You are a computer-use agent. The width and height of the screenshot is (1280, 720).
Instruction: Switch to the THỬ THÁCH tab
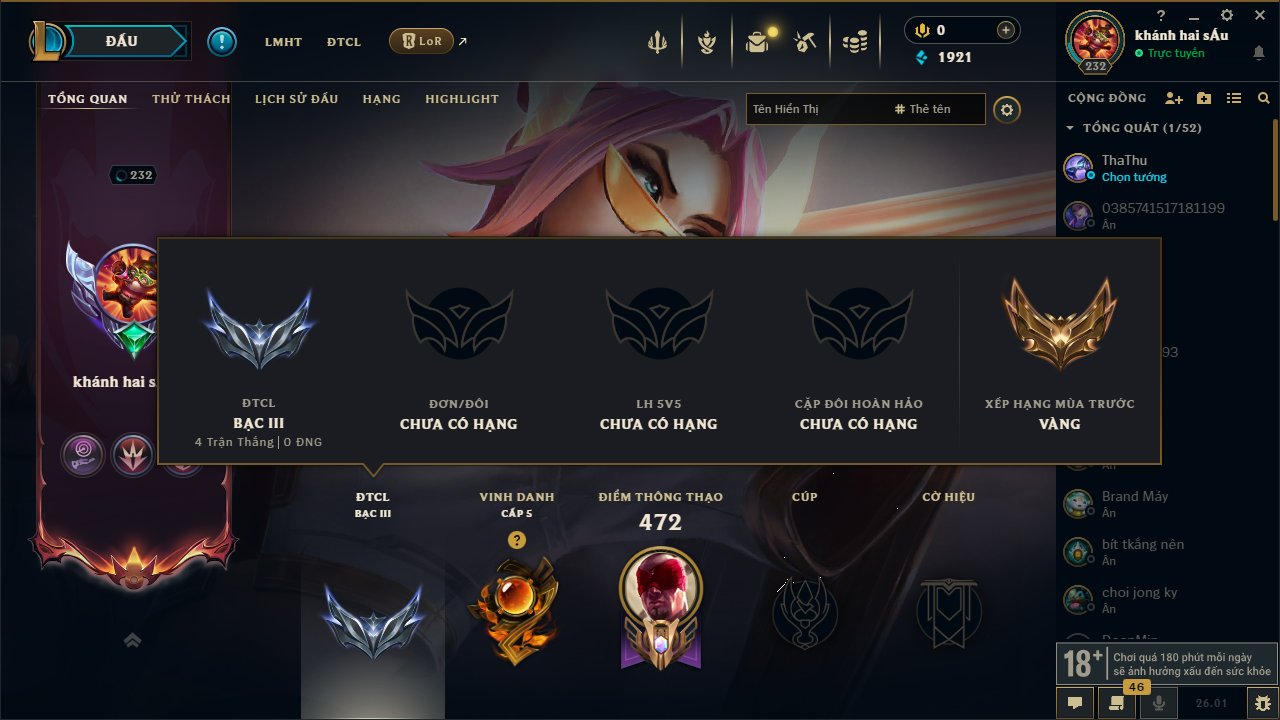click(x=191, y=99)
